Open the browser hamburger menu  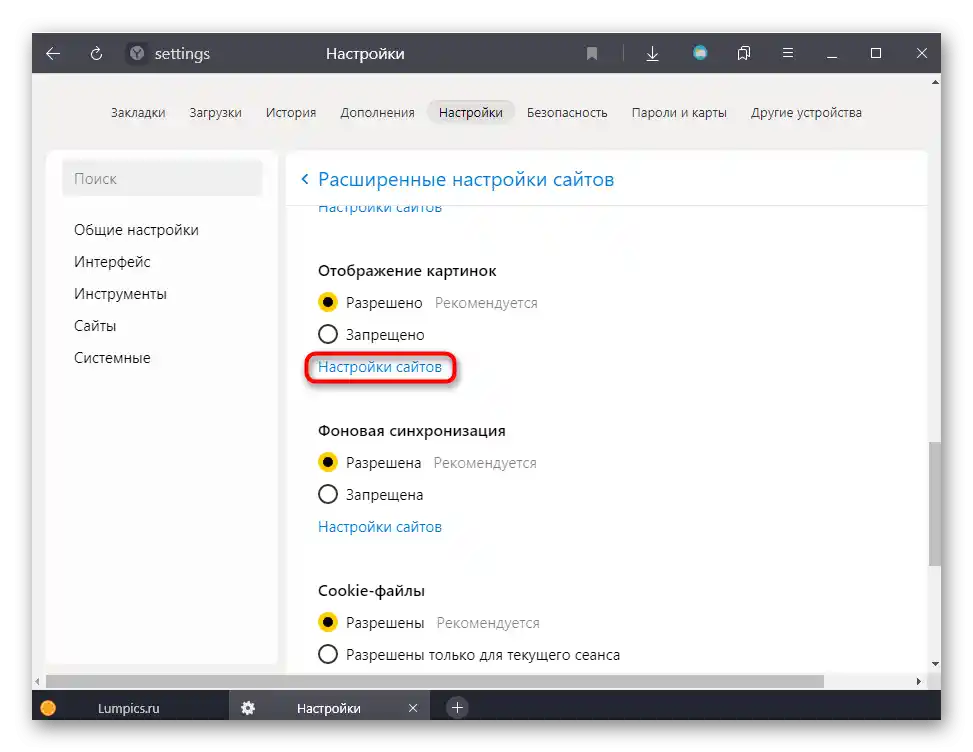(787, 53)
